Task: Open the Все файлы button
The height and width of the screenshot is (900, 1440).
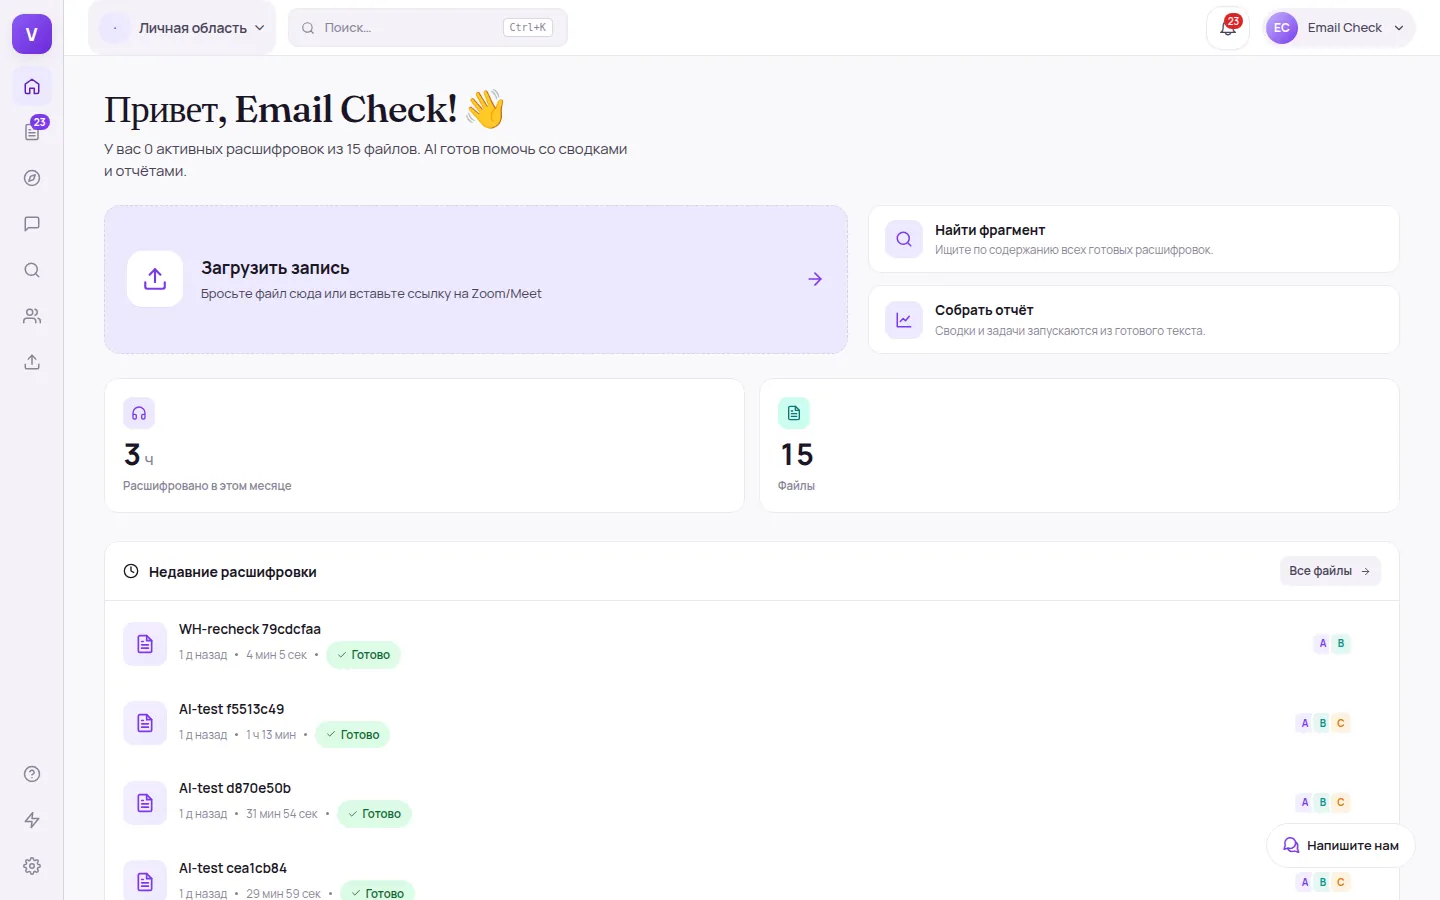Action: (x=1330, y=571)
